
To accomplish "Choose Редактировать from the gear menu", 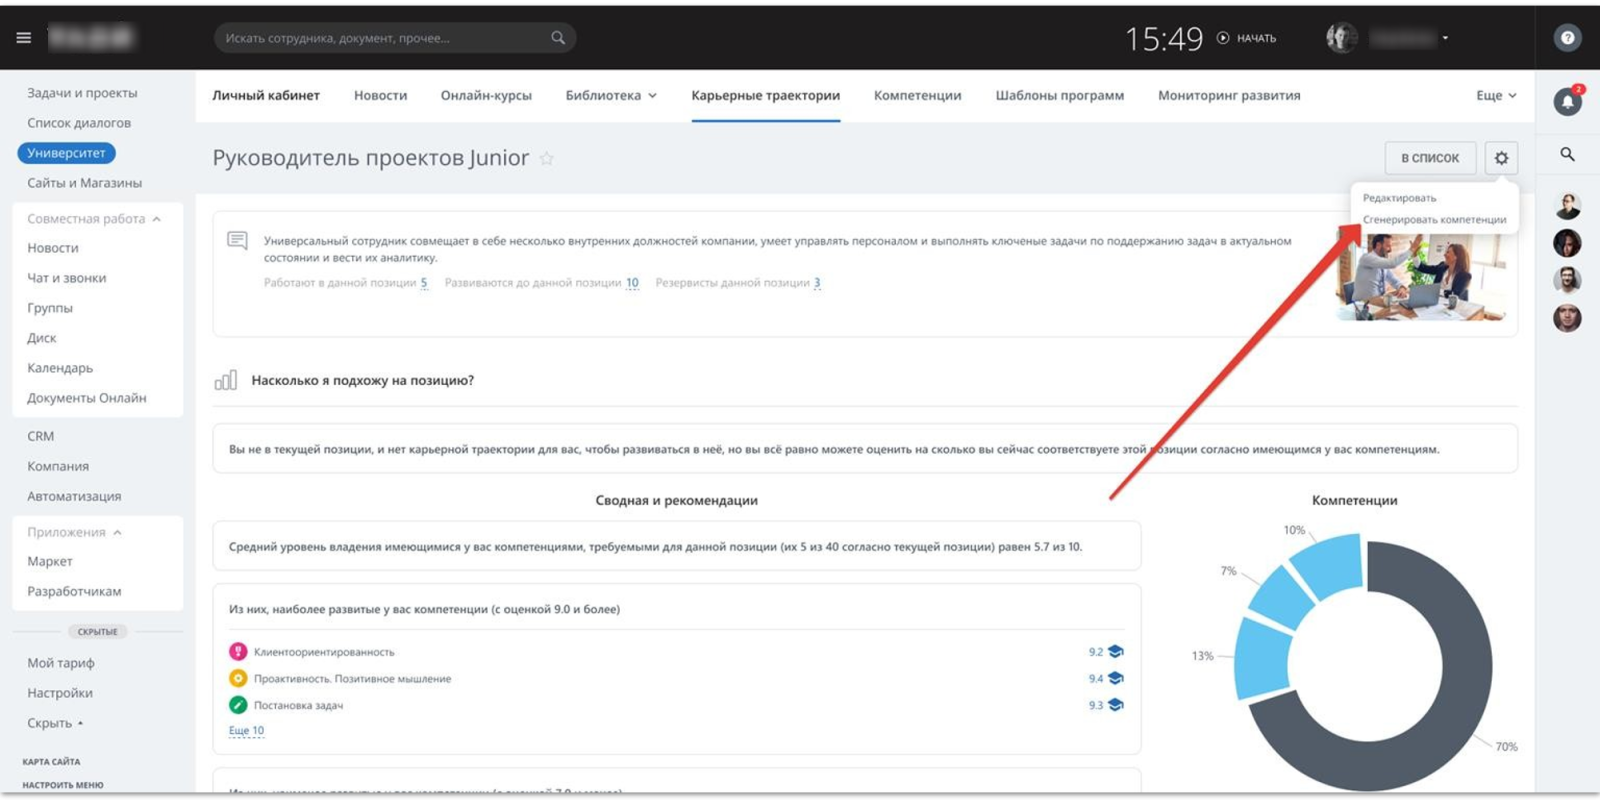I will [1399, 198].
